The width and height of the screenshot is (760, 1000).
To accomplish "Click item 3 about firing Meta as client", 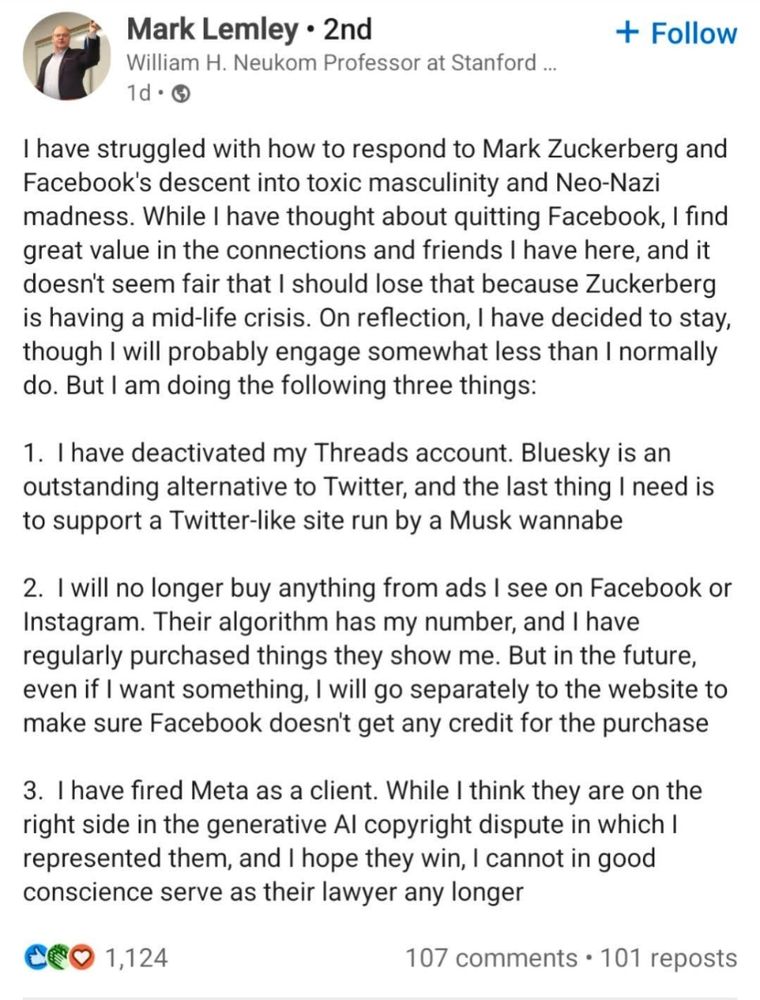I will click(362, 841).
